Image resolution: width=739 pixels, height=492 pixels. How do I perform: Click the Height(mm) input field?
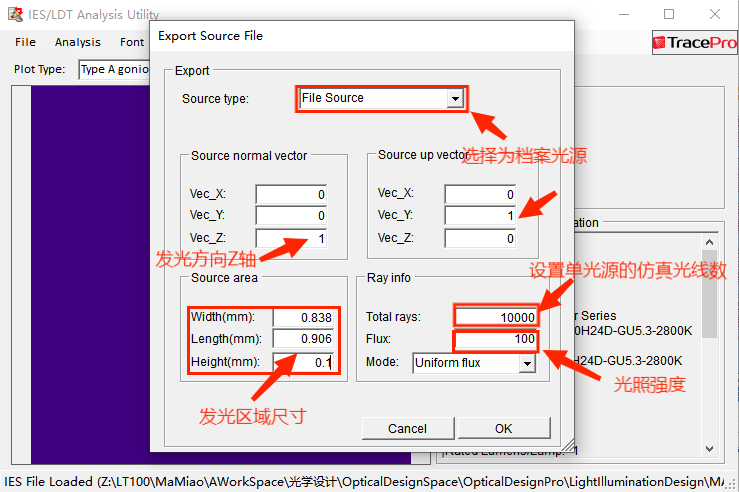pos(303,362)
